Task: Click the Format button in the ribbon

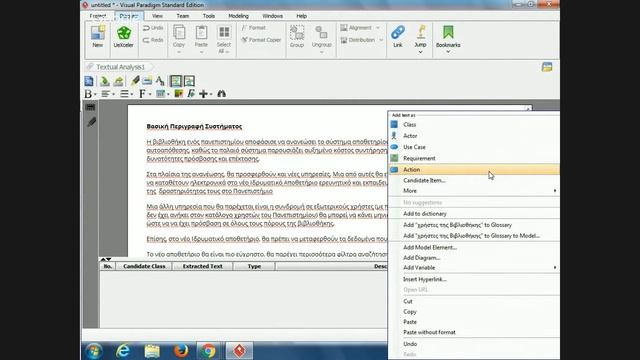Action: pos(253,28)
